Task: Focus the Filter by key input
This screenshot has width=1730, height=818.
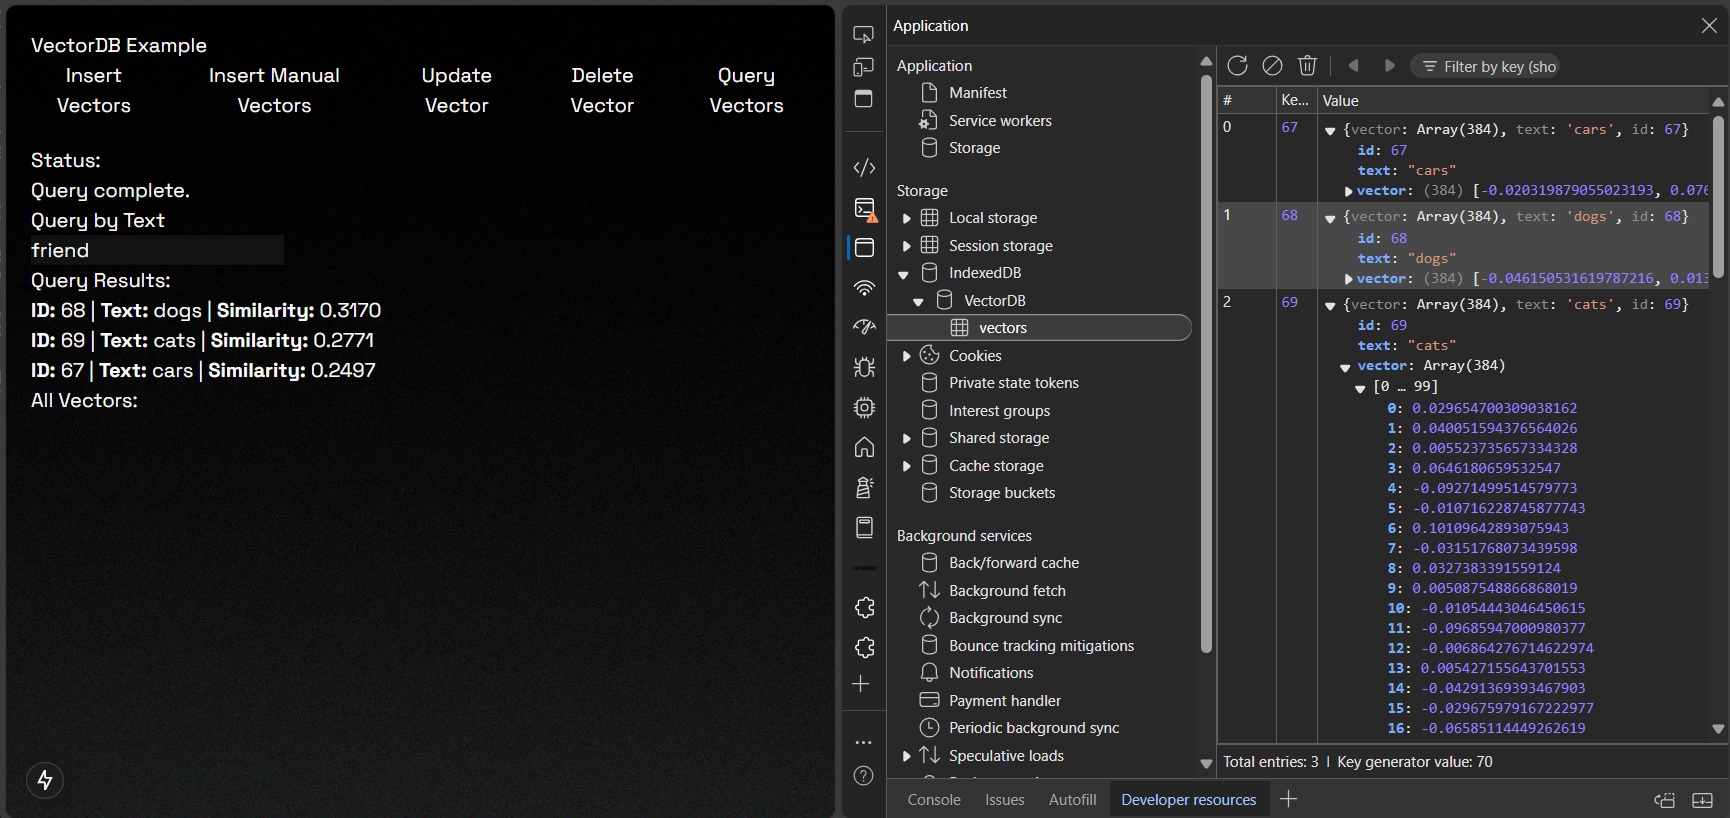Action: click(1487, 66)
